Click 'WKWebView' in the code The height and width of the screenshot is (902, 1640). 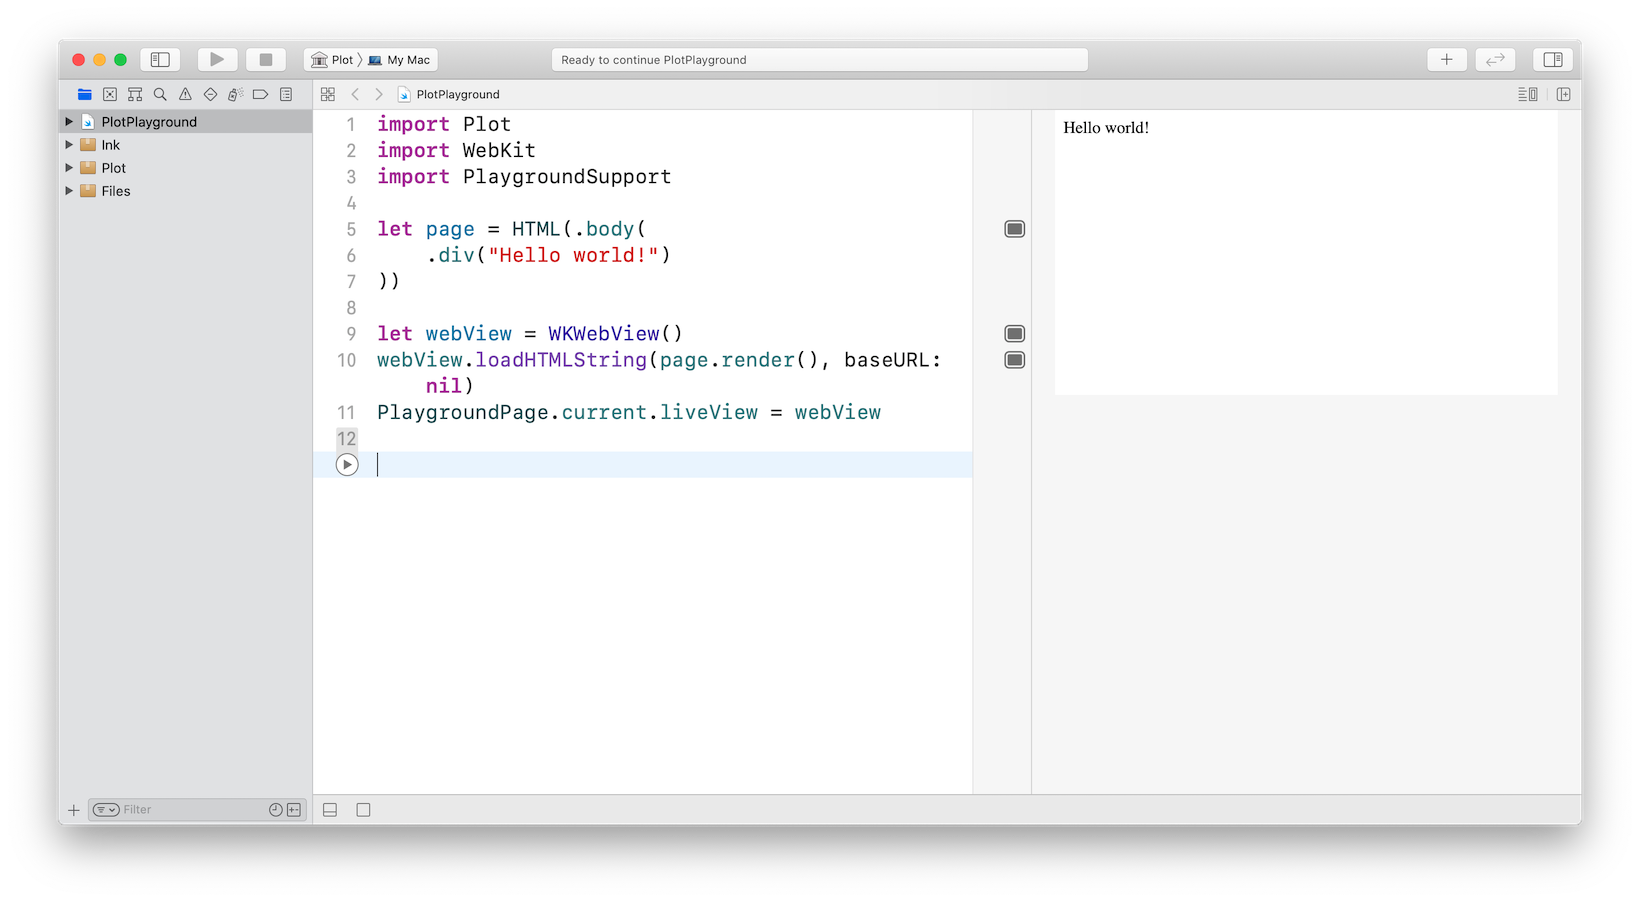pos(604,334)
